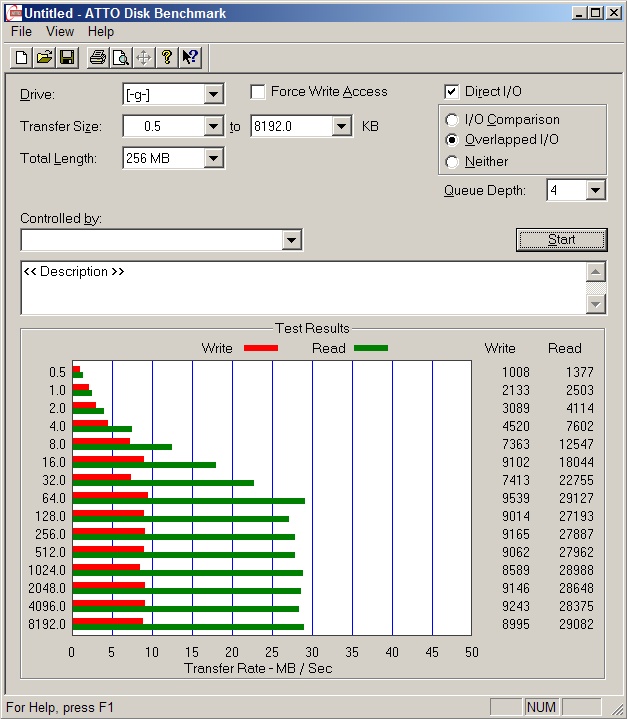This screenshot has width=627, height=719.
Task: Click the Save floppy disk icon
Action: coord(67,57)
